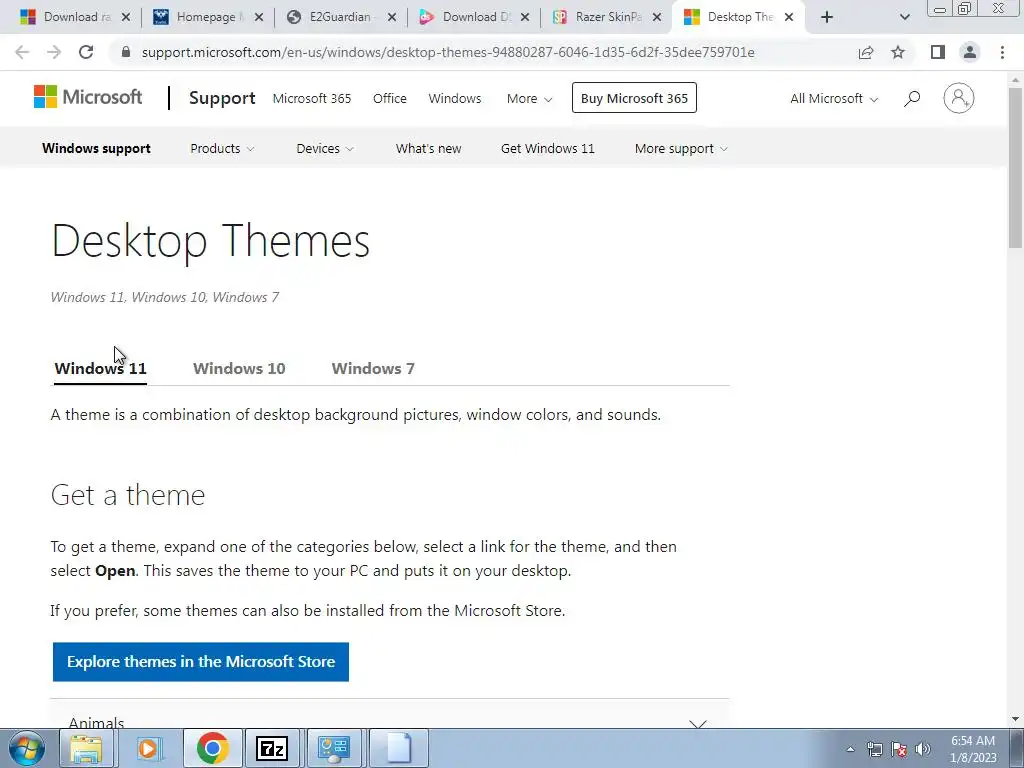Expand the Products dropdown
The image size is (1024, 768).
222,148
